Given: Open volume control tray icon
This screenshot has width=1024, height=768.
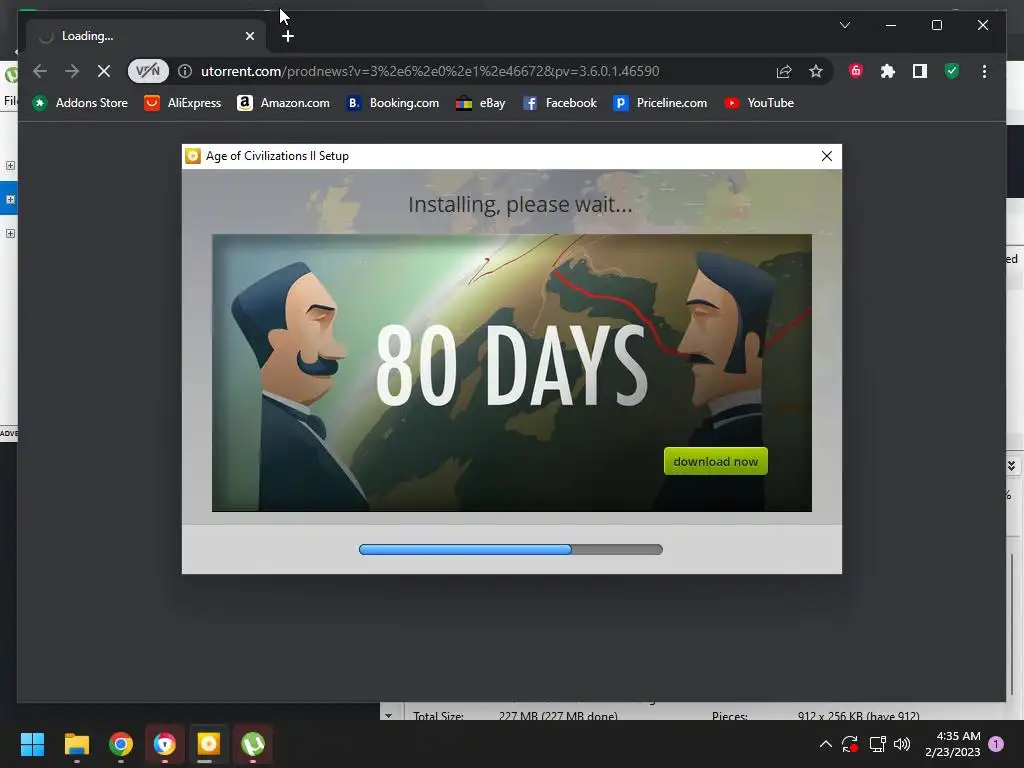Looking at the screenshot, I should 902,744.
